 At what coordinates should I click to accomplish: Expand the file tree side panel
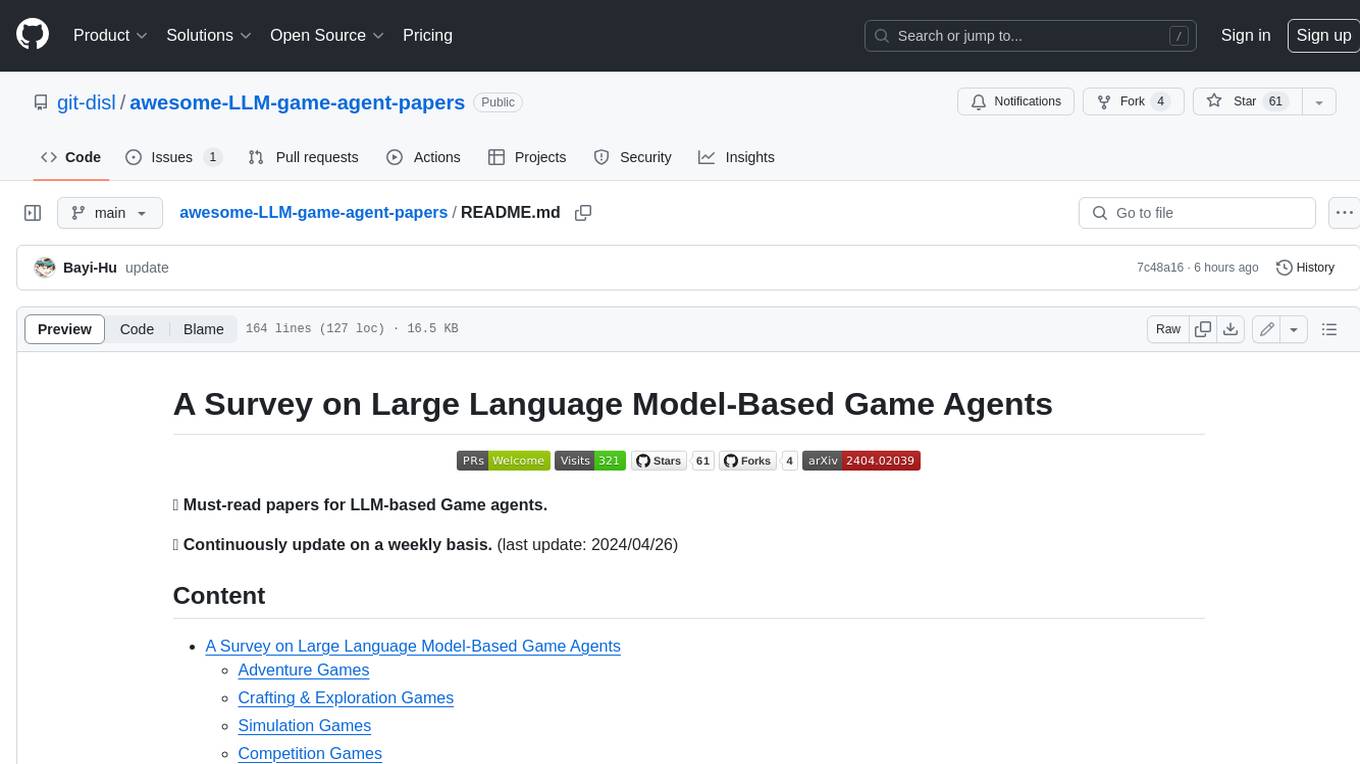tap(32, 213)
